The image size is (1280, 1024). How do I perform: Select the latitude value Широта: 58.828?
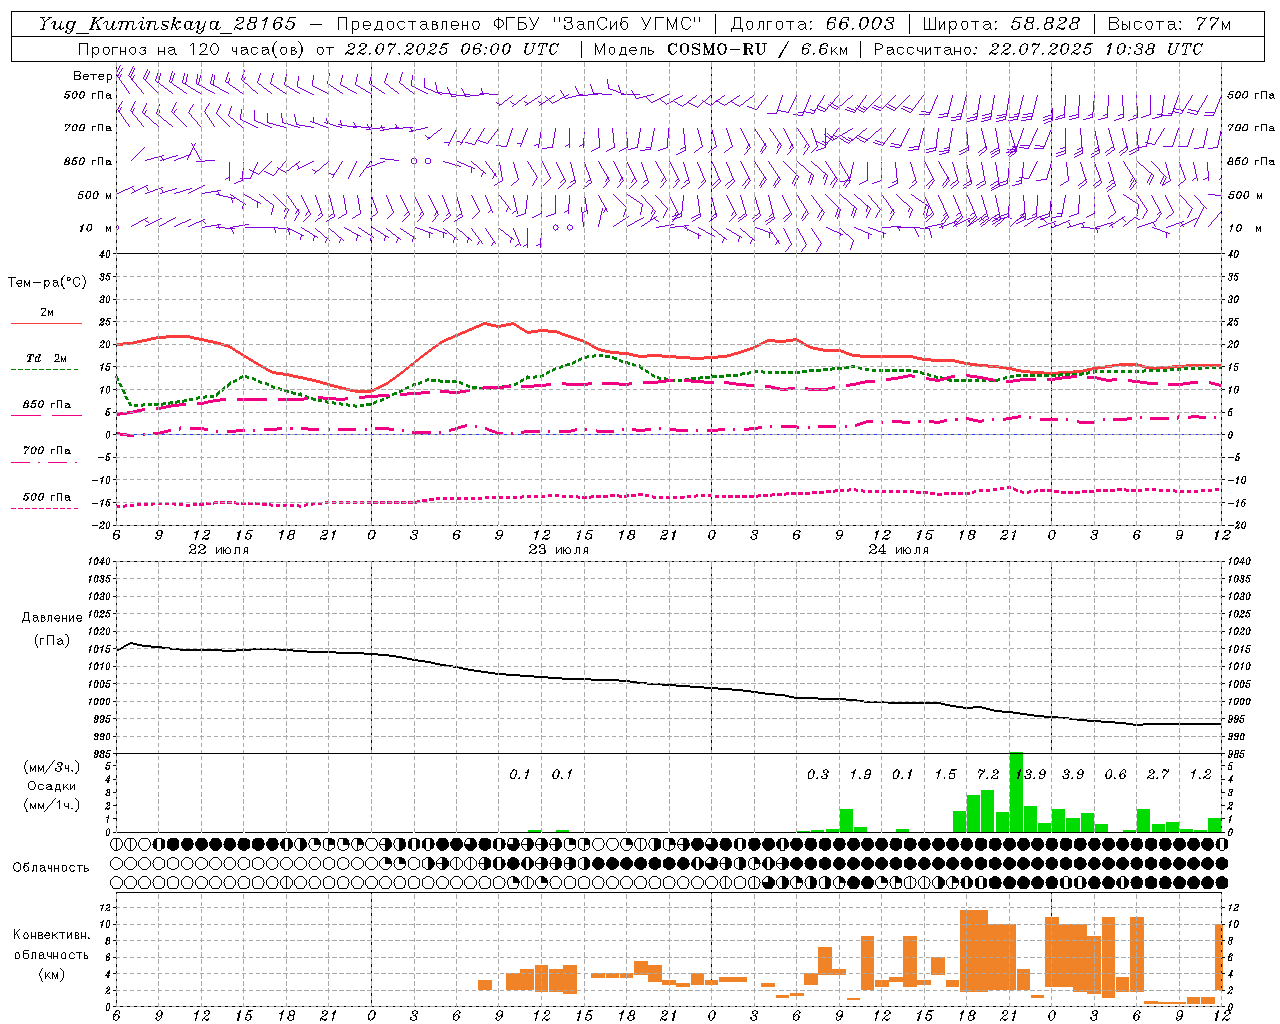point(1001,23)
